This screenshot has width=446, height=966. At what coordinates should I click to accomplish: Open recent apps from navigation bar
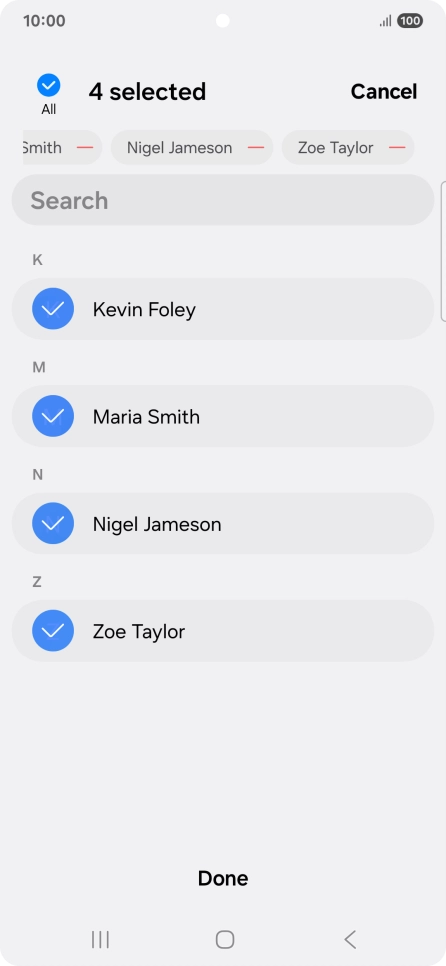pyautogui.click(x=100, y=940)
